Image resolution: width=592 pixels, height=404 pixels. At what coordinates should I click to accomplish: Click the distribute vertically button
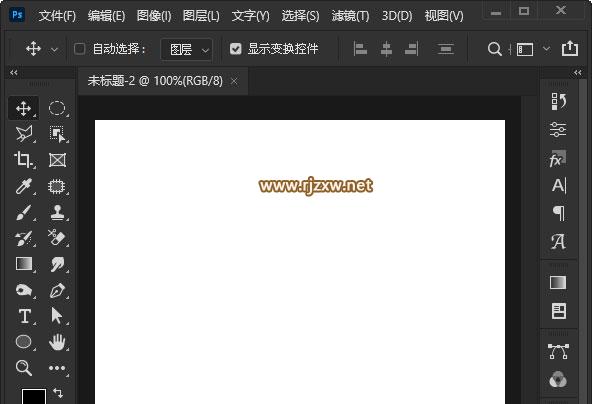click(446, 49)
